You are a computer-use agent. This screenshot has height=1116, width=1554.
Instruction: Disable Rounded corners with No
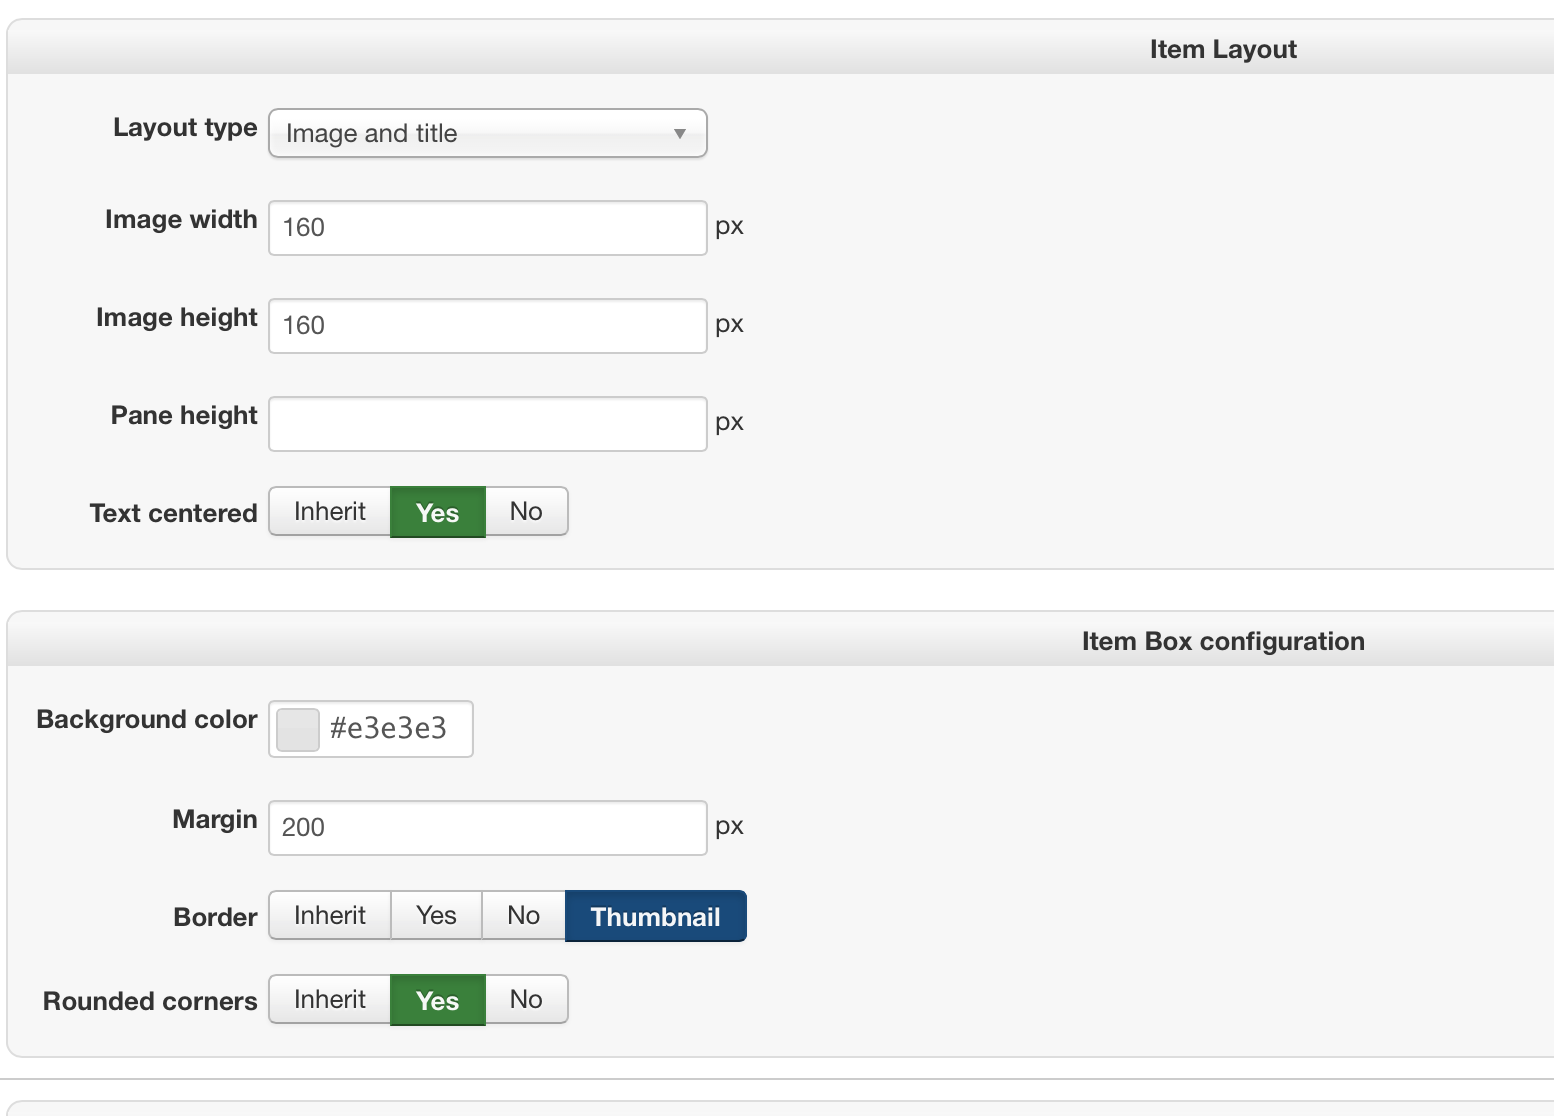tap(526, 1000)
